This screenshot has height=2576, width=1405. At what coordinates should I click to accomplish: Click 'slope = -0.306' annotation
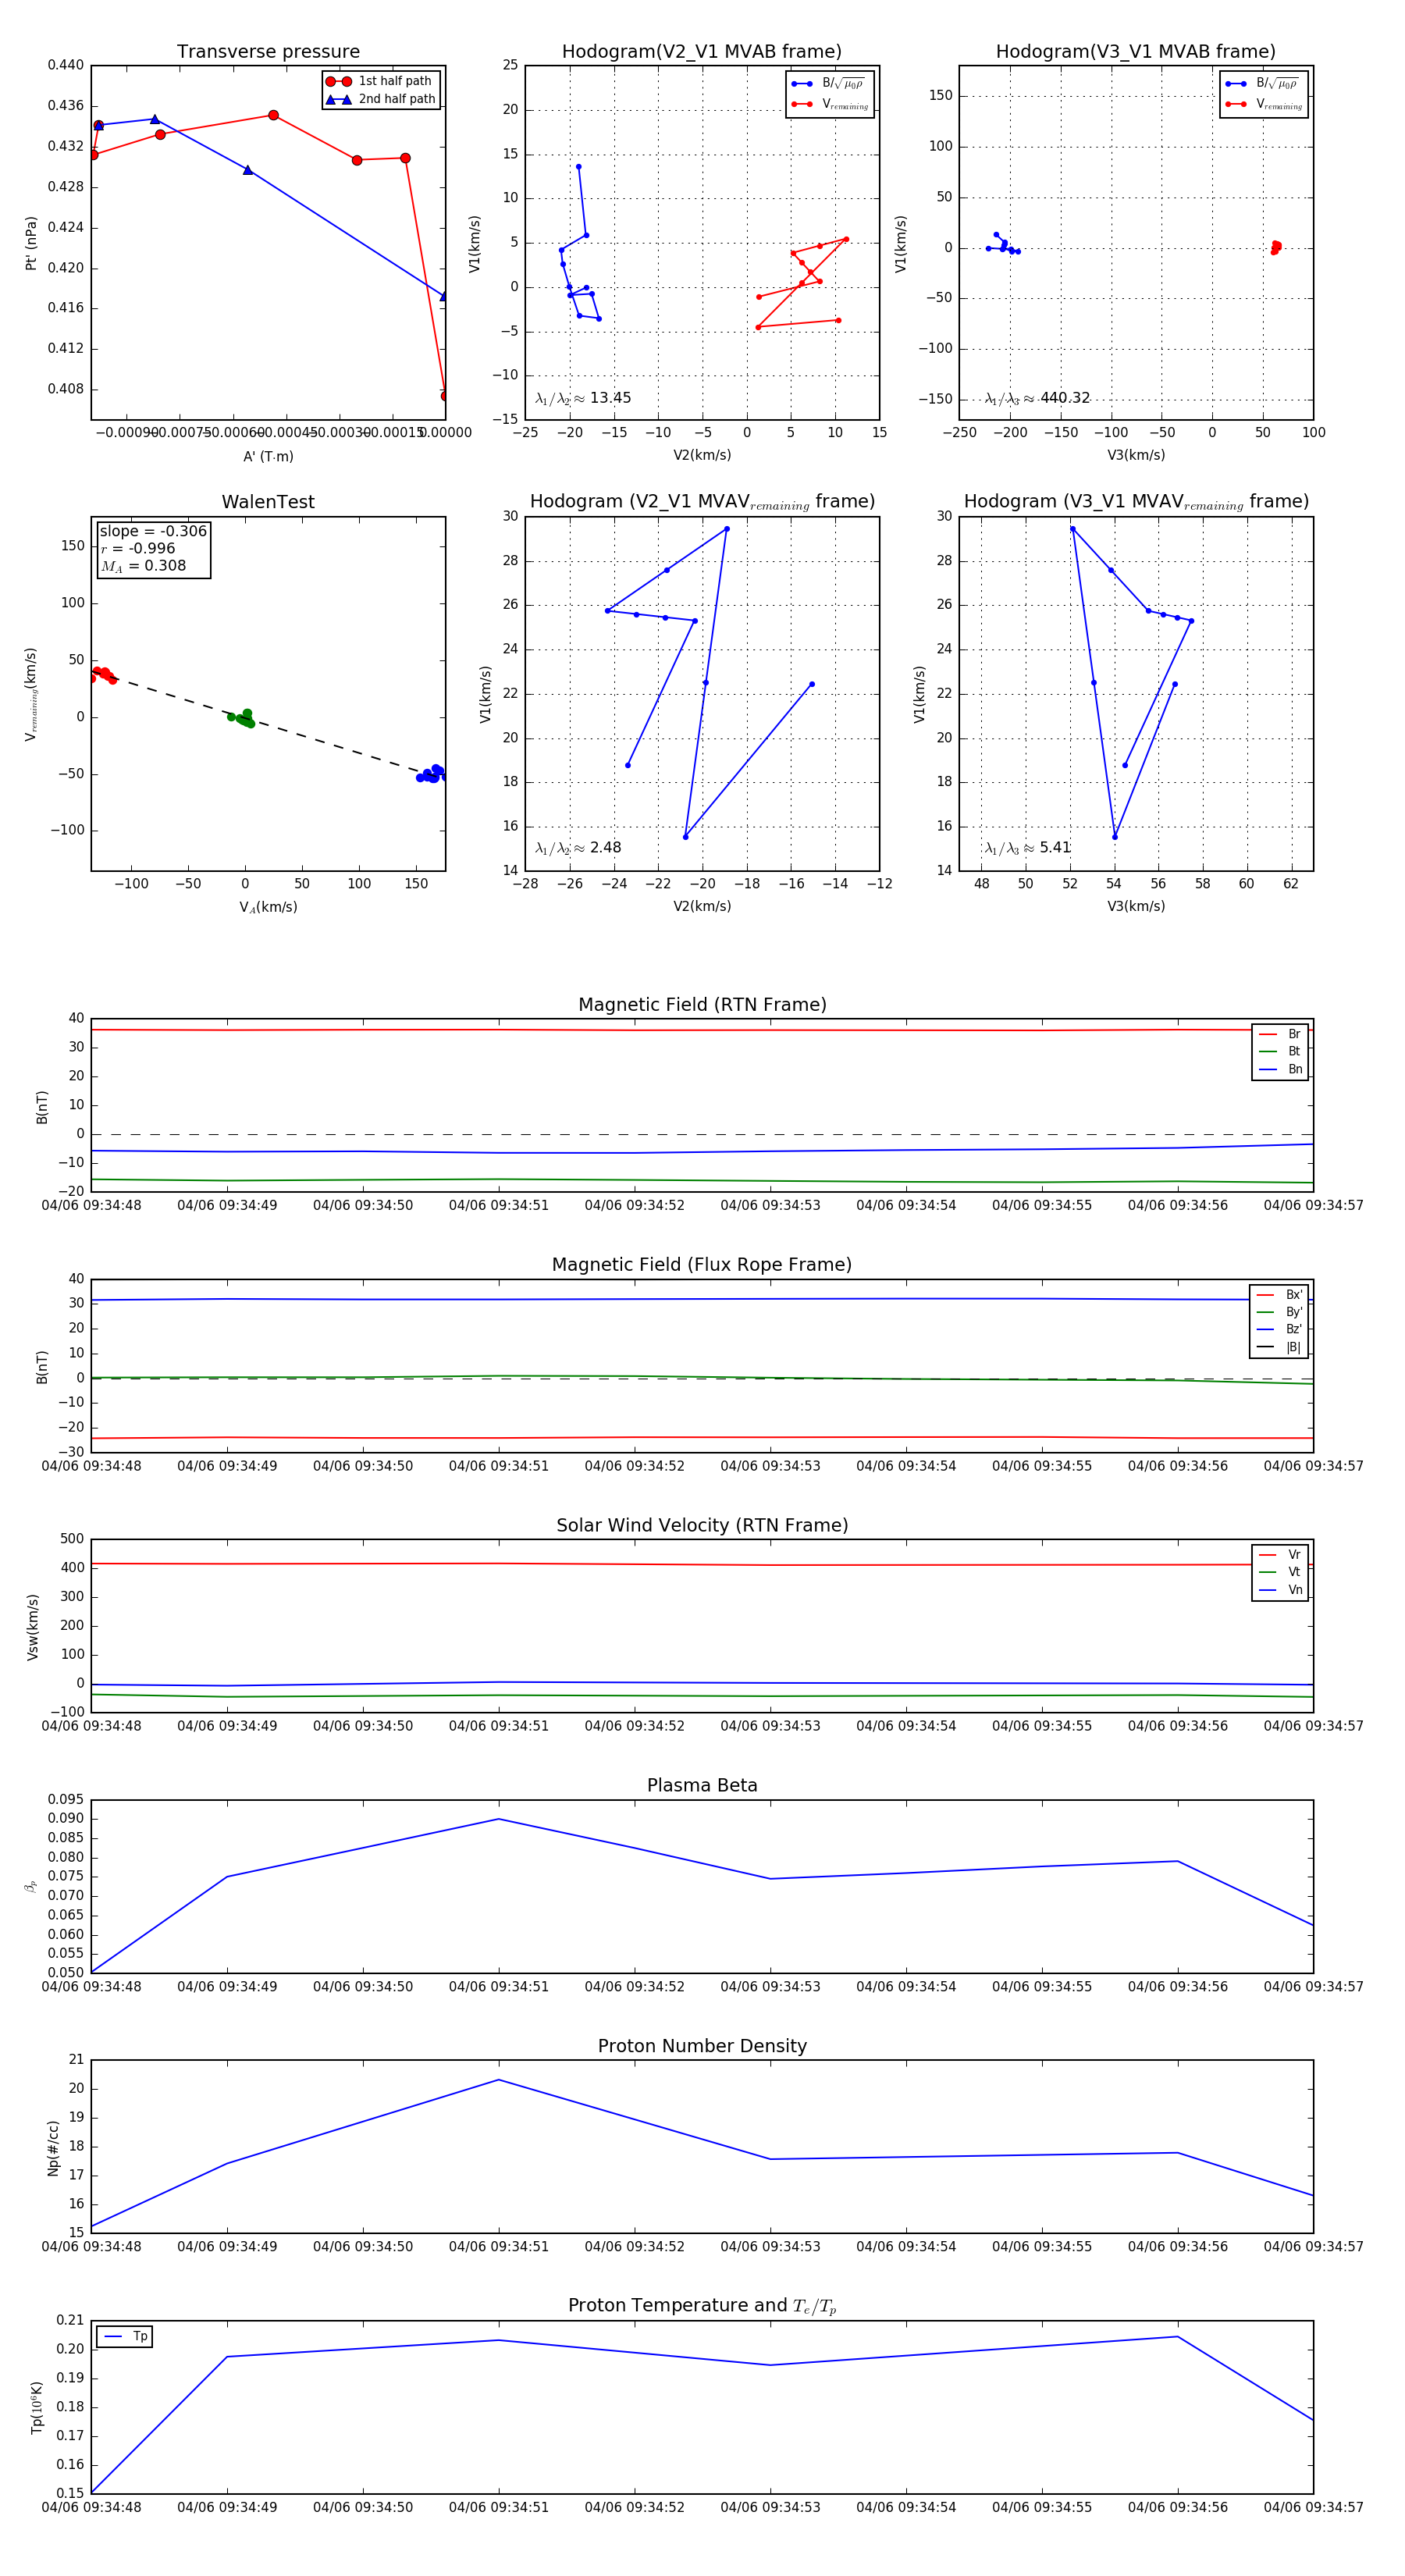(153, 531)
